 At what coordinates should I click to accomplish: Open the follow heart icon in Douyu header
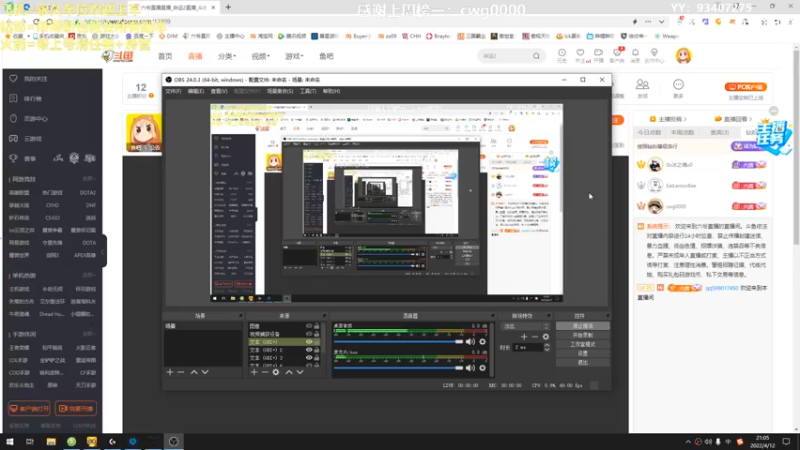[580, 53]
